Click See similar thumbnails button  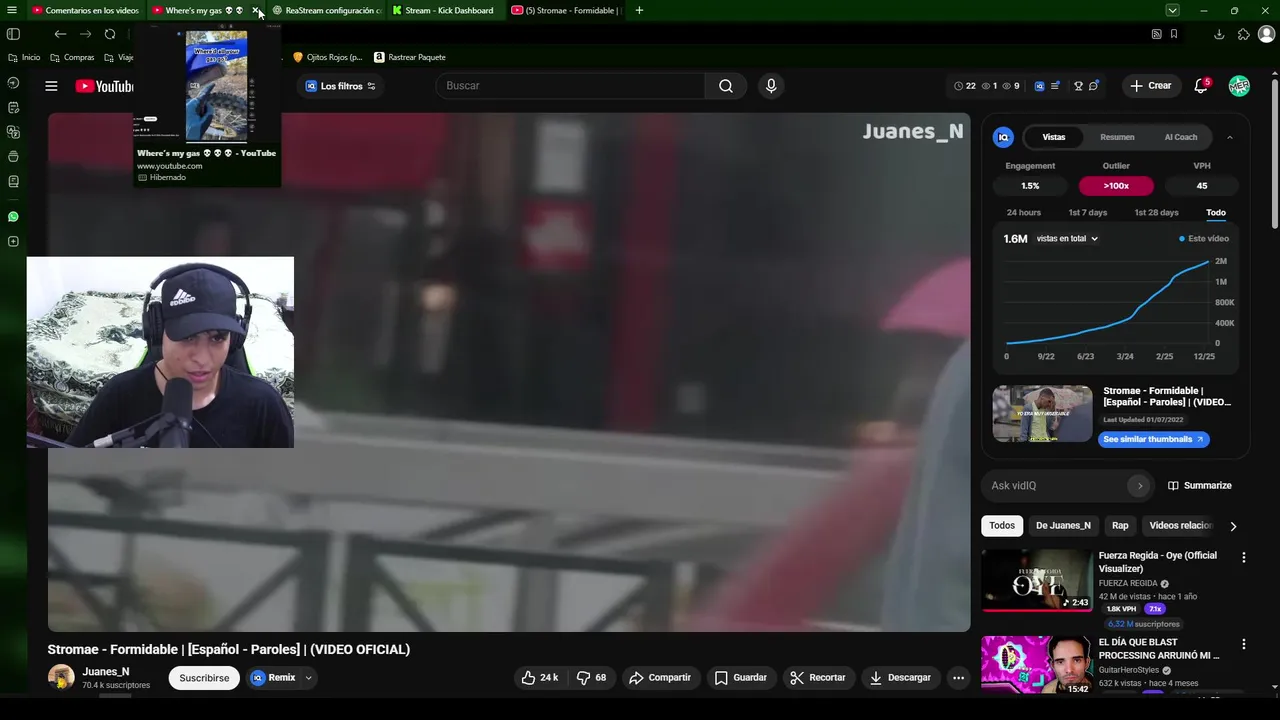1154,439
